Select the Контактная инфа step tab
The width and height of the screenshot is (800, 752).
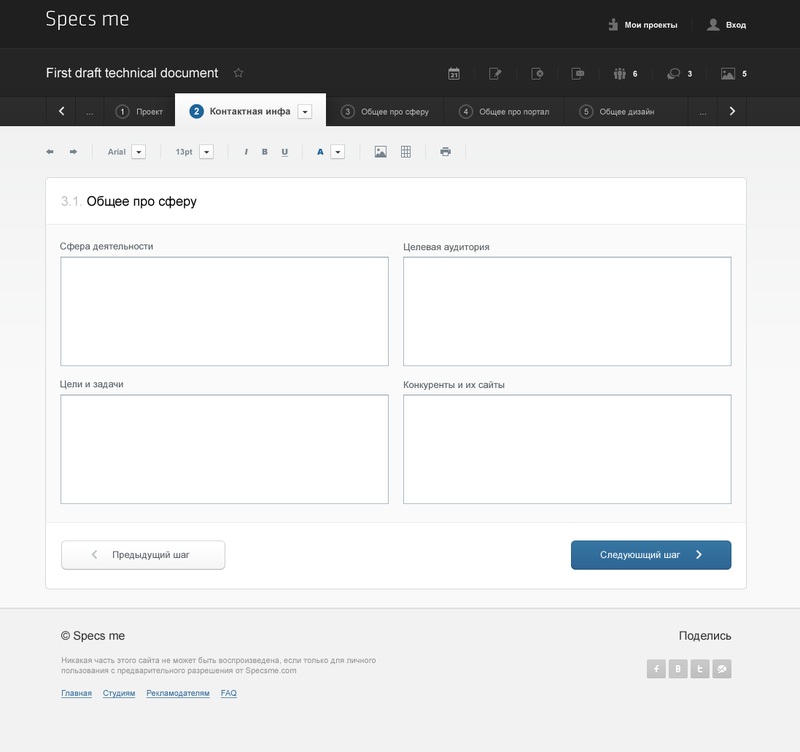tap(250, 111)
